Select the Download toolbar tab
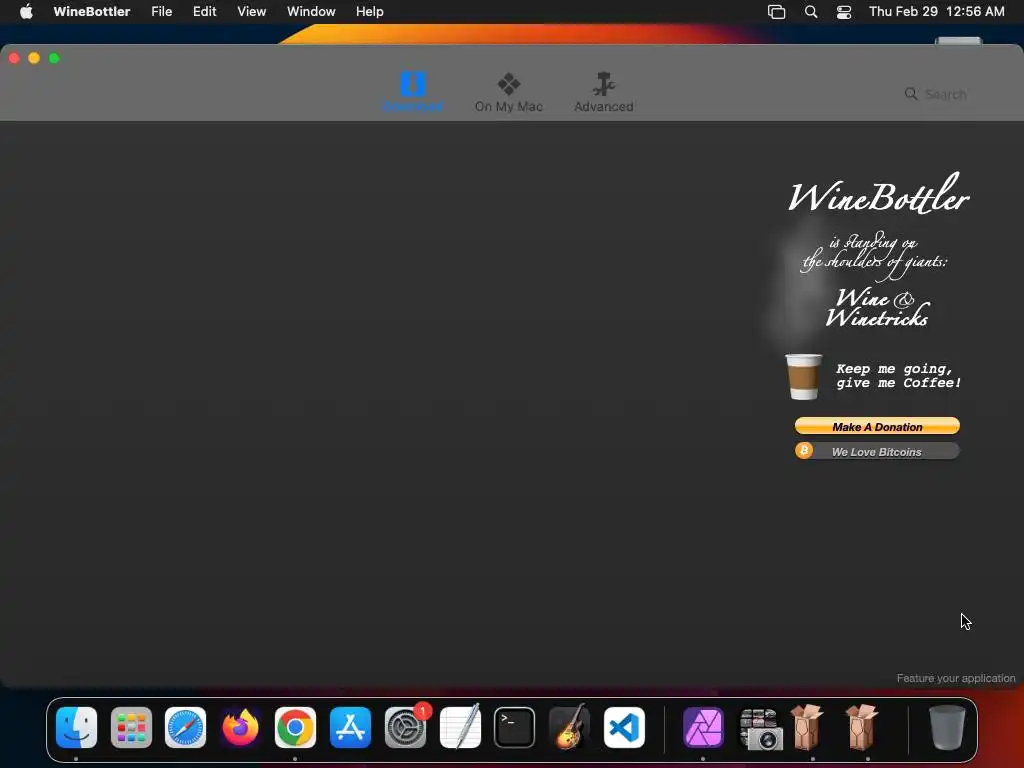The image size is (1024, 768). (413, 91)
